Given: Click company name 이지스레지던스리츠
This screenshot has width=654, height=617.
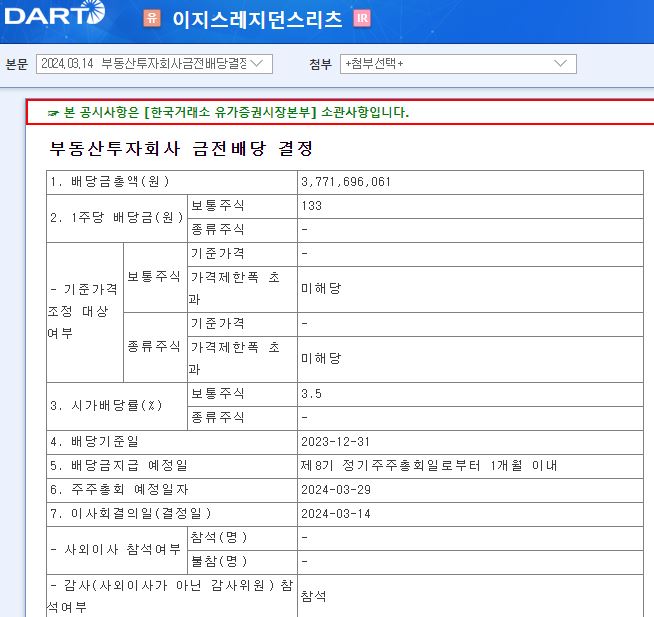Looking at the screenshot, I should point(257,19).
